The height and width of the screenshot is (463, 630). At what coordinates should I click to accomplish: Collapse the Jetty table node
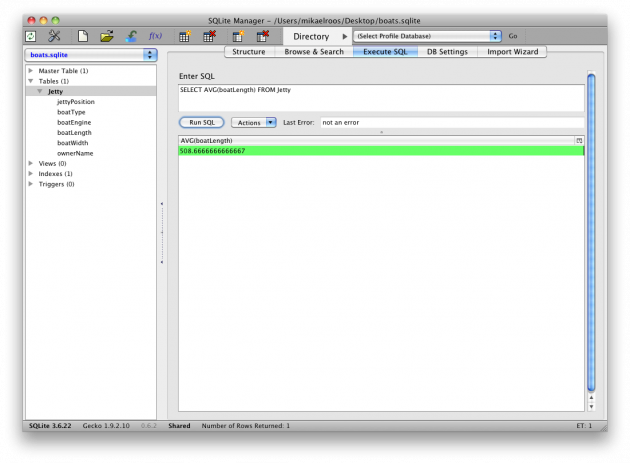click(40, 91)
